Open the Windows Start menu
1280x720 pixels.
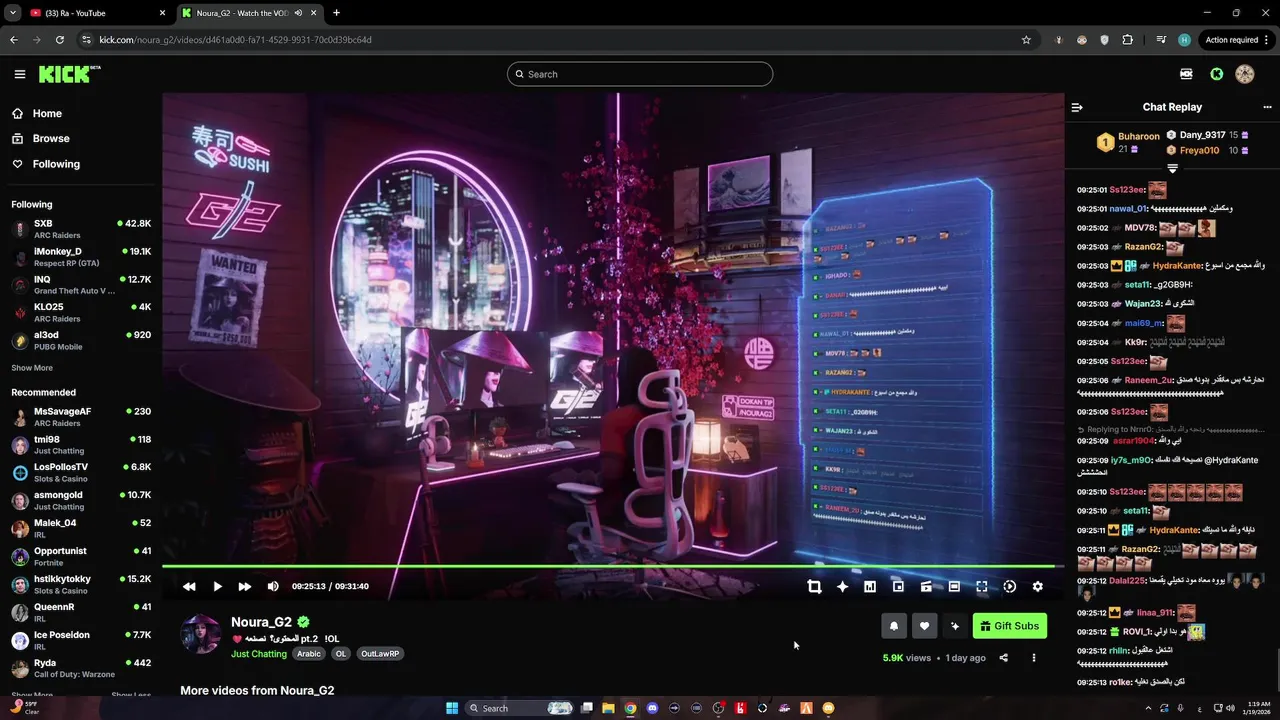(x=452, y=708)
